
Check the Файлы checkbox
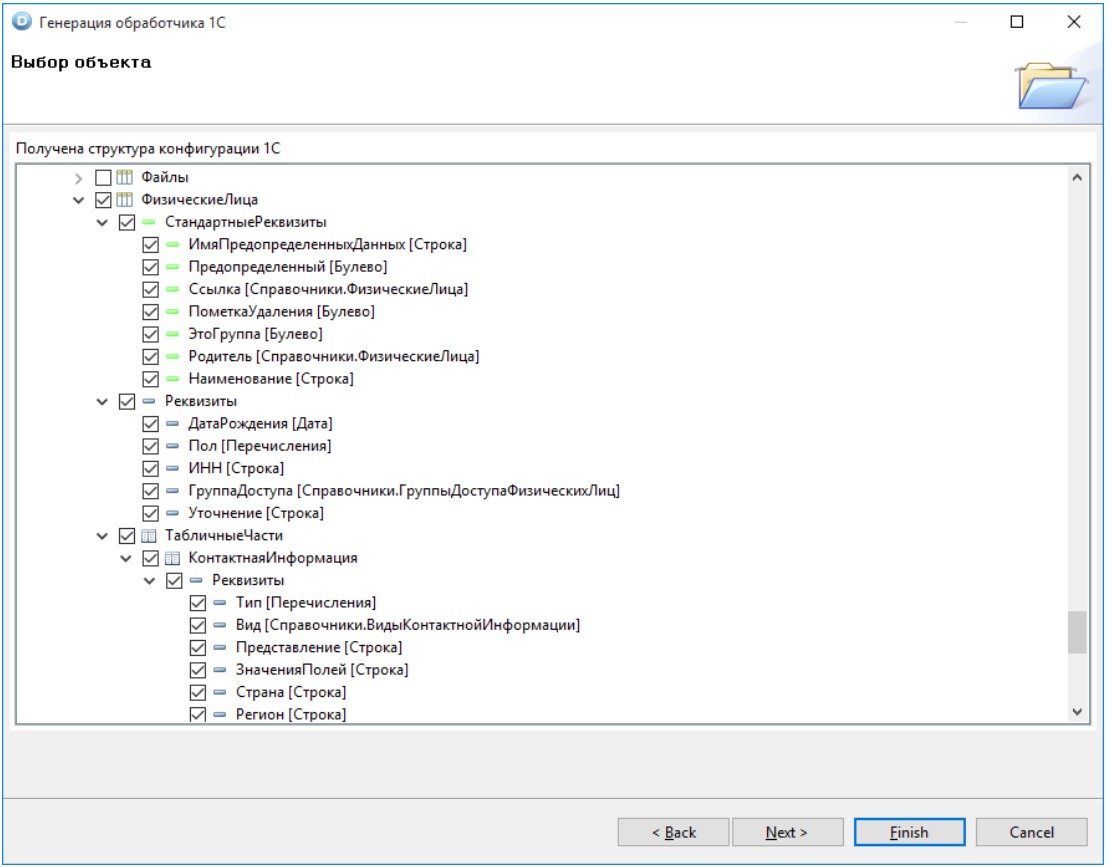click(x=103, y=177)
